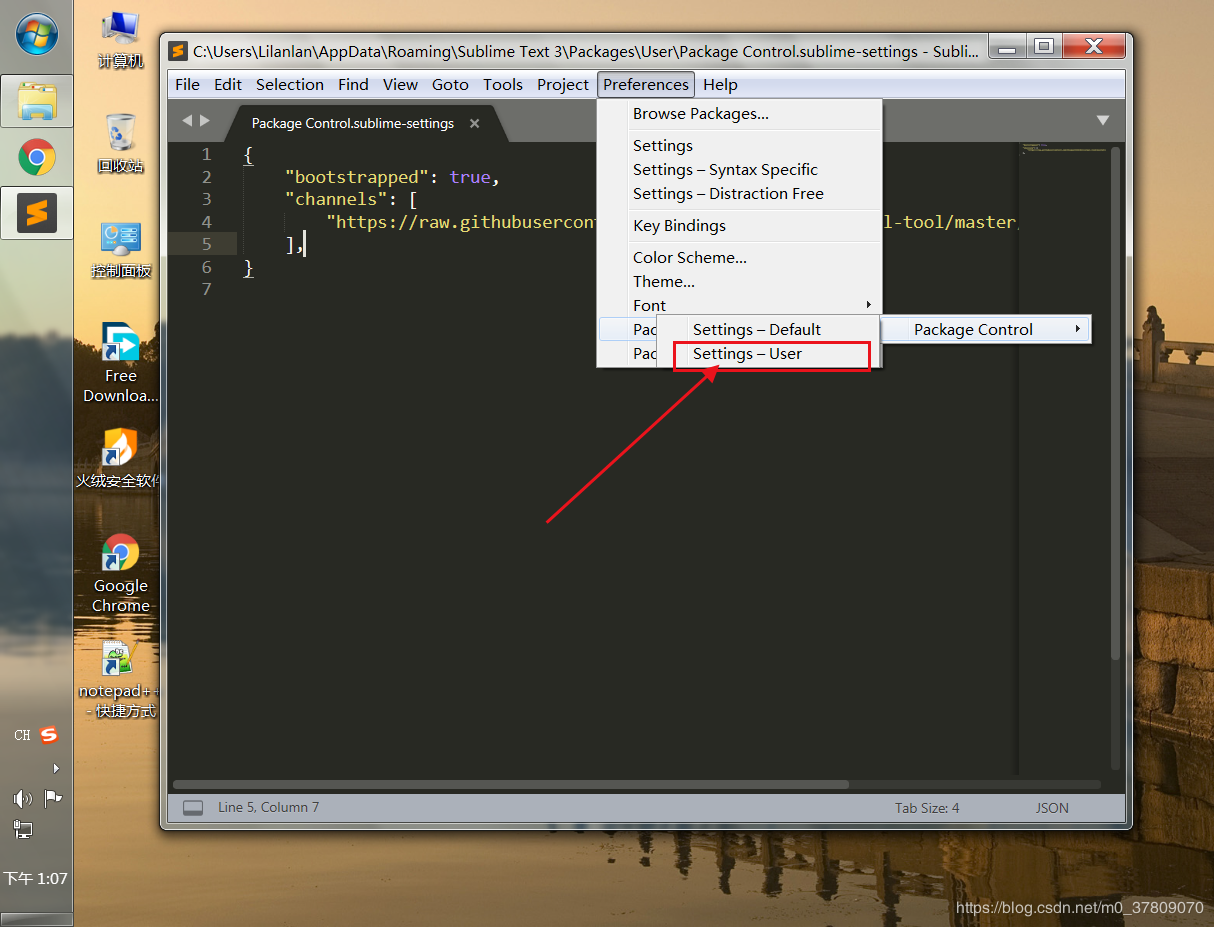This screenshot has height=927, width=1214.
Task: Open Google Chrome desktop shortcut
Action: click(x=120, y=573)
